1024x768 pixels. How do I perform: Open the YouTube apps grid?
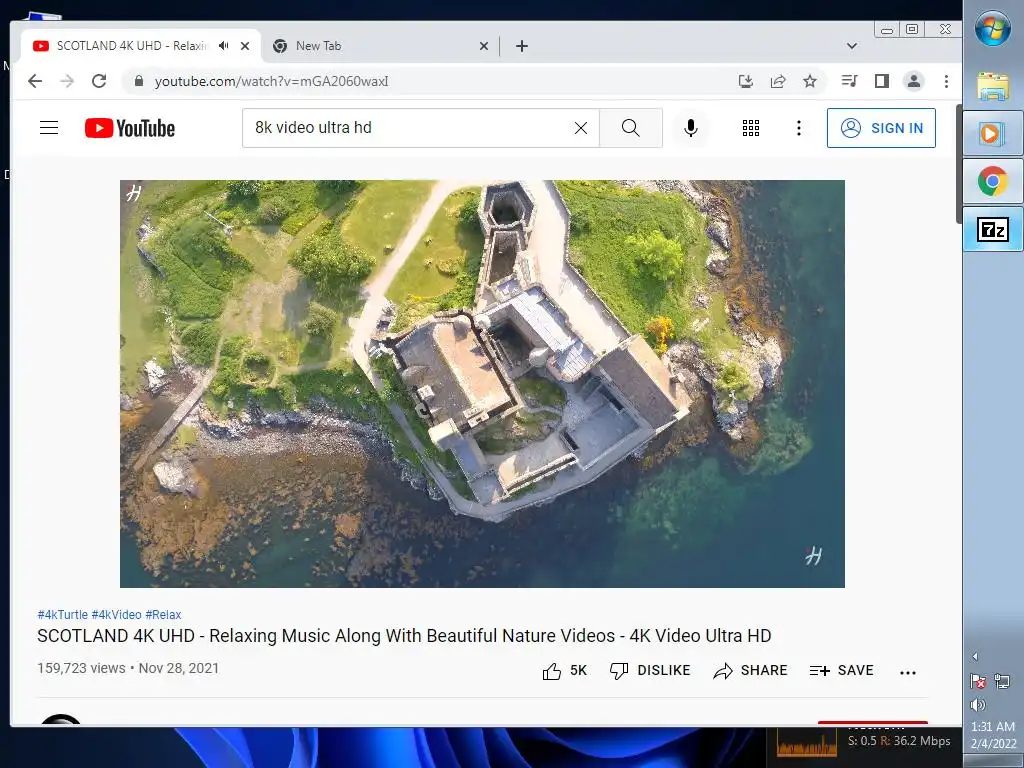coord(751,128)
